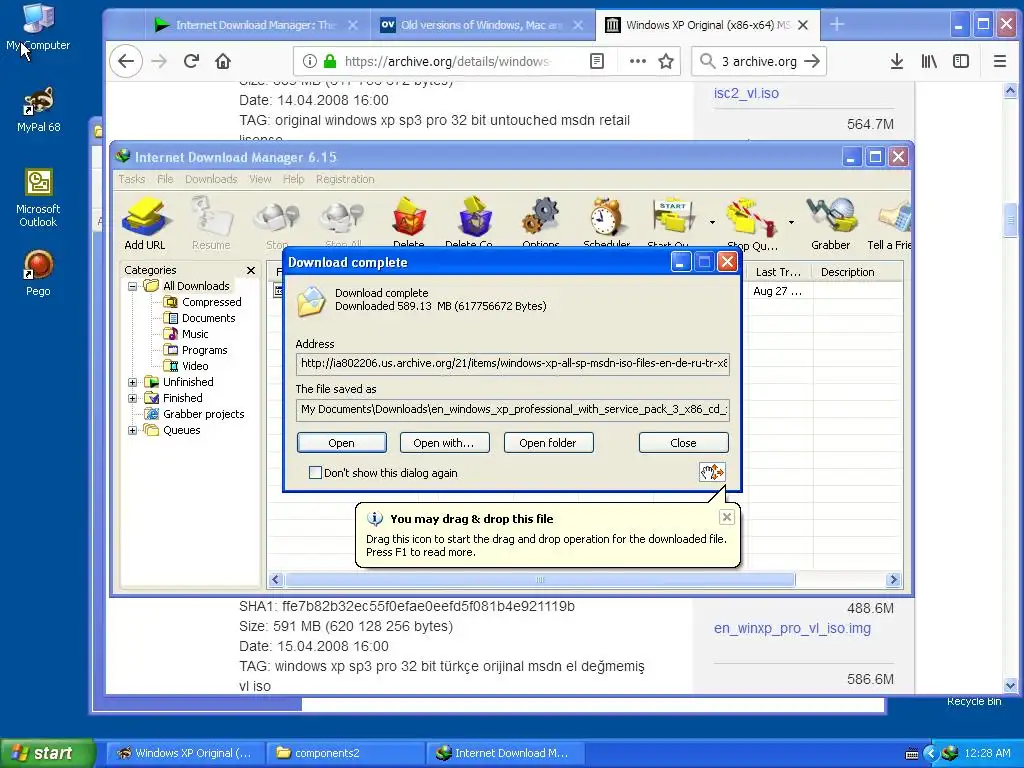Open the IDM Tasks menu

(x=131, y=179)
